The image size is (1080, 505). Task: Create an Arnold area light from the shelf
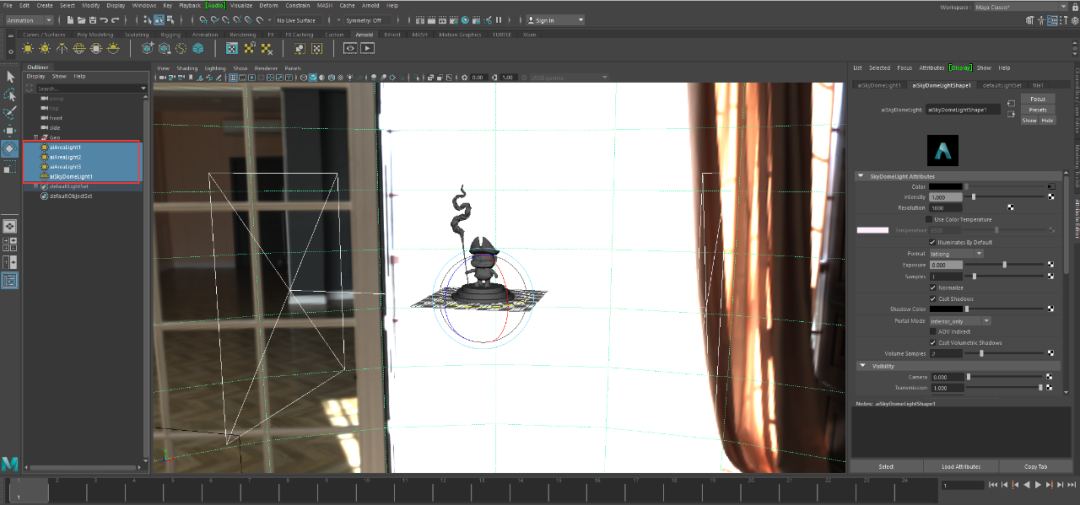(28, 48)
